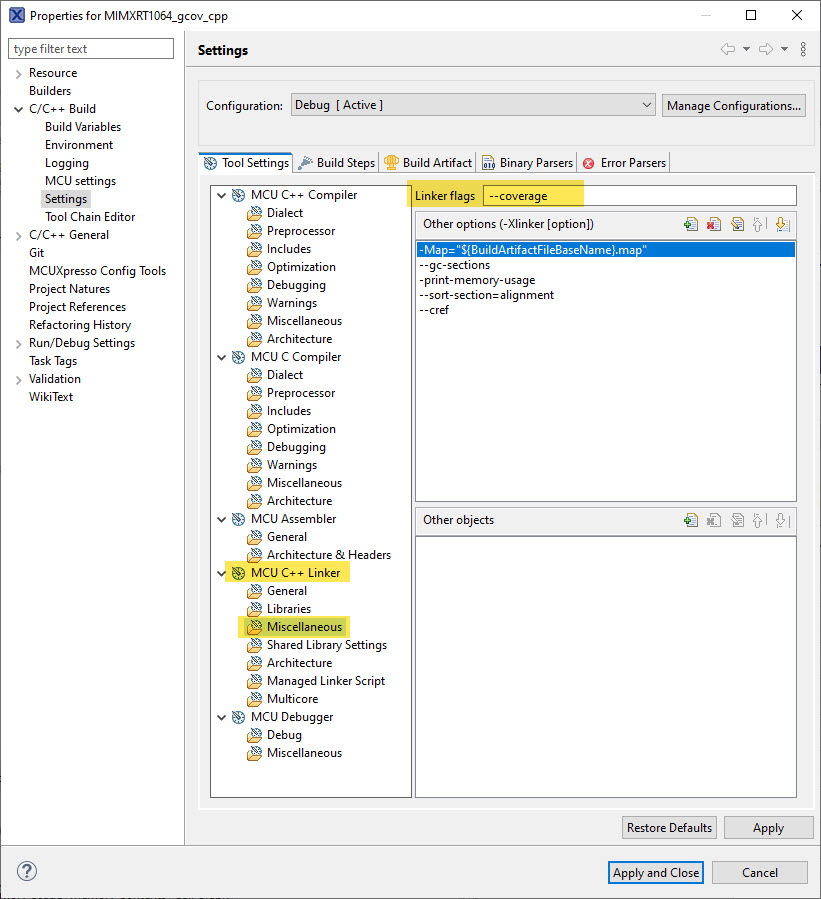Collapse the MCU C++ Compiler tree node
Image resolution: width=821 pixels, height=899 pixels.
pos(221,195)
